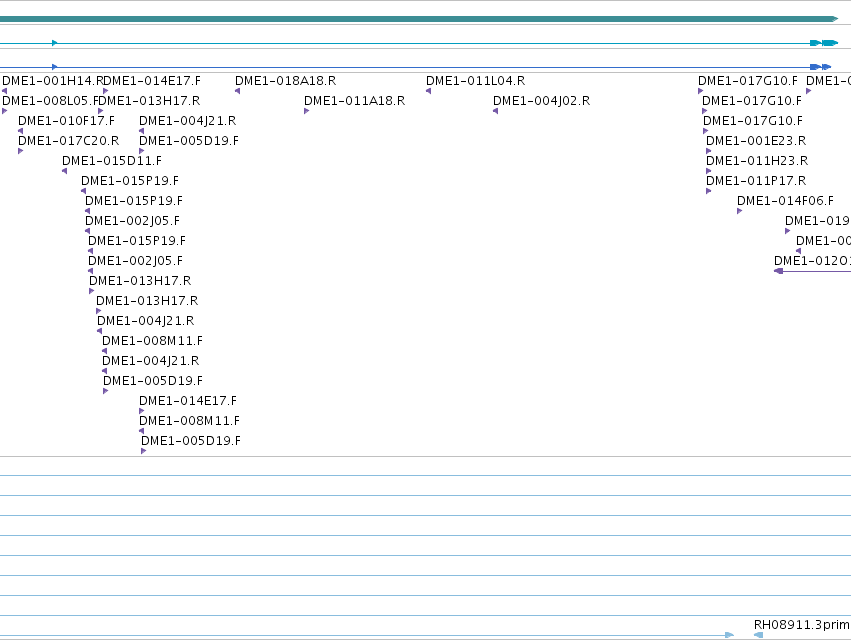The height and width of the screenshot is (640, 851).
Task: Click the DME1-011L04.R feature label
Action: [x=475, y=81]
